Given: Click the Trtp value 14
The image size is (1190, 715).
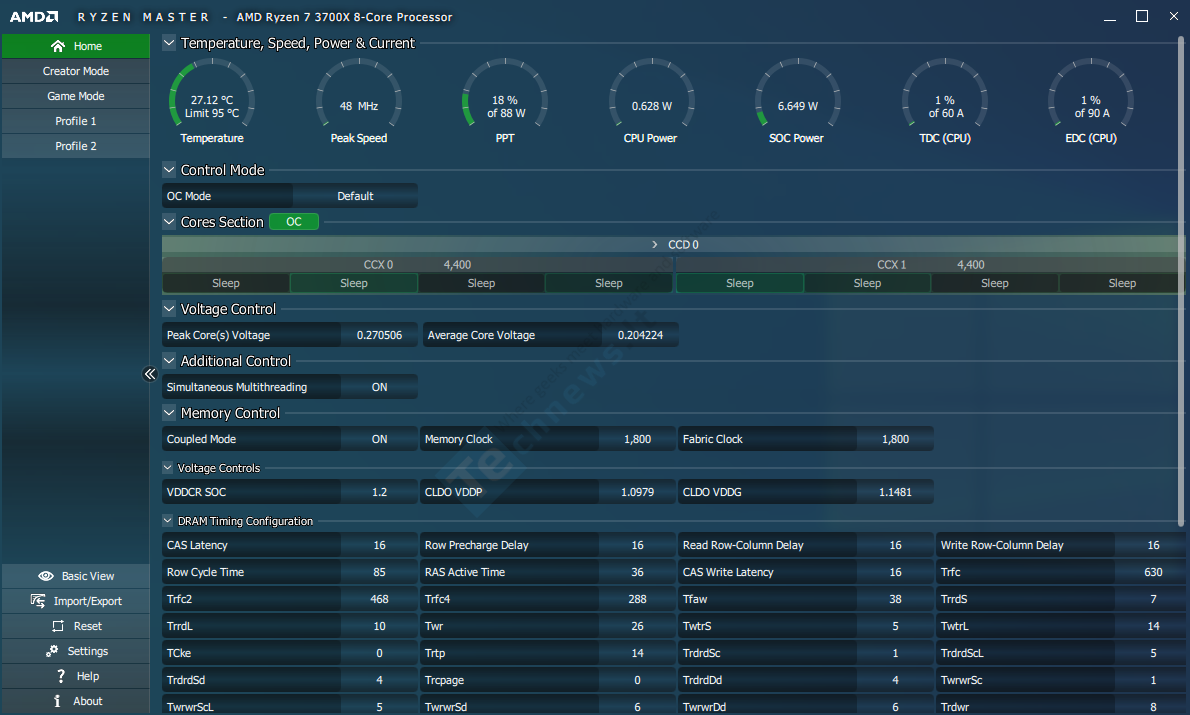Looking at the screenshot, I should click(x=638, y=654).
